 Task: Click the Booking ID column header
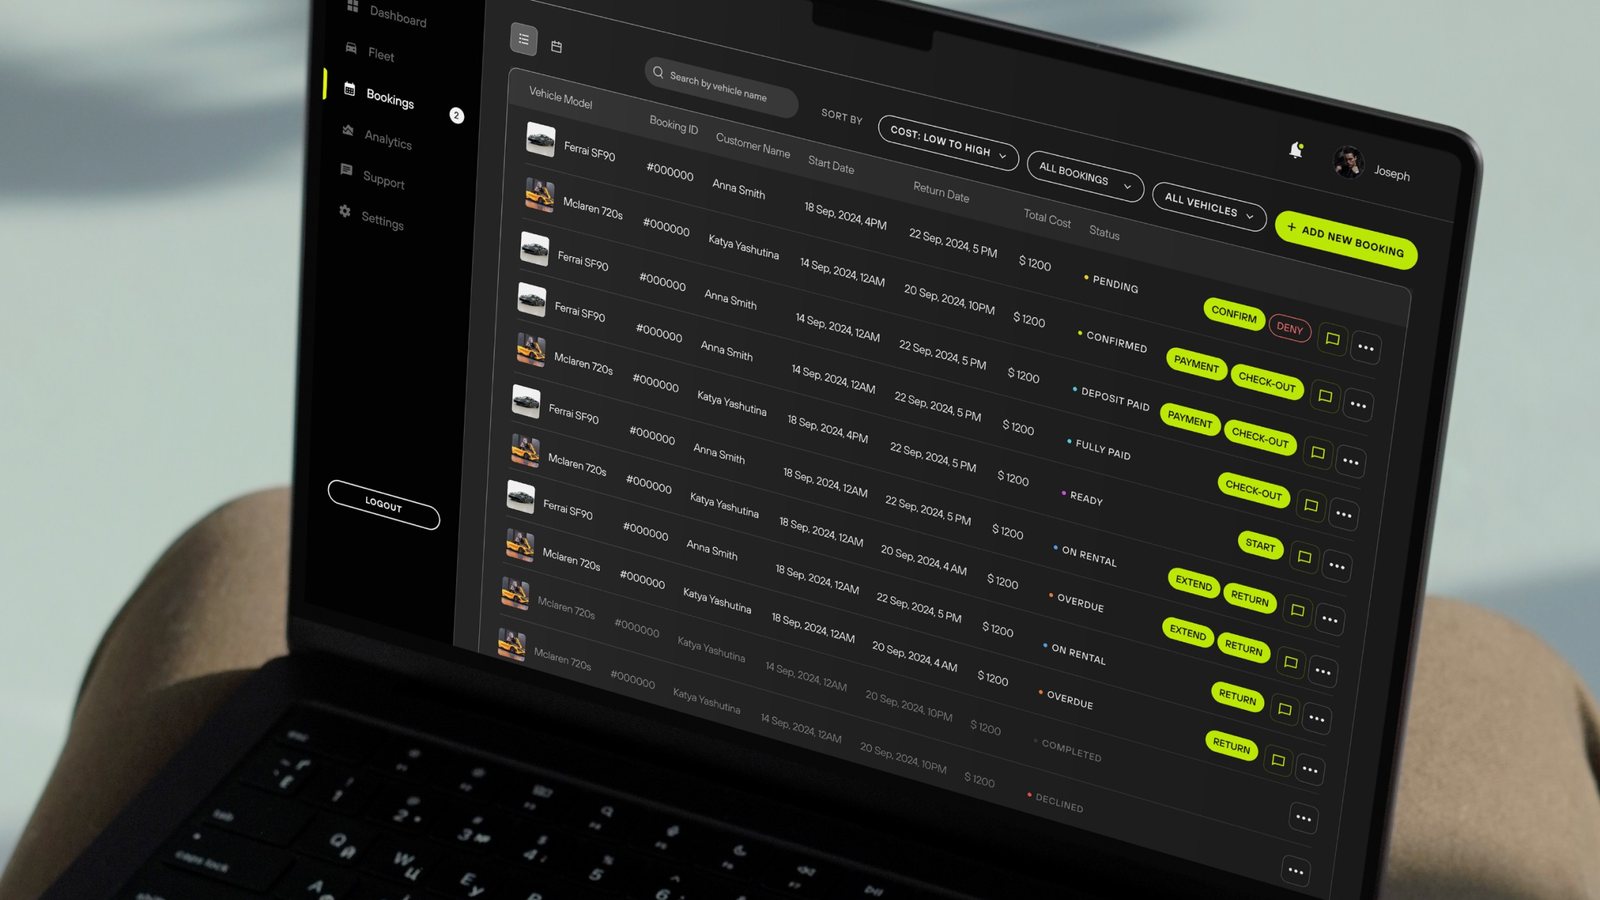(x=674, y=126)
